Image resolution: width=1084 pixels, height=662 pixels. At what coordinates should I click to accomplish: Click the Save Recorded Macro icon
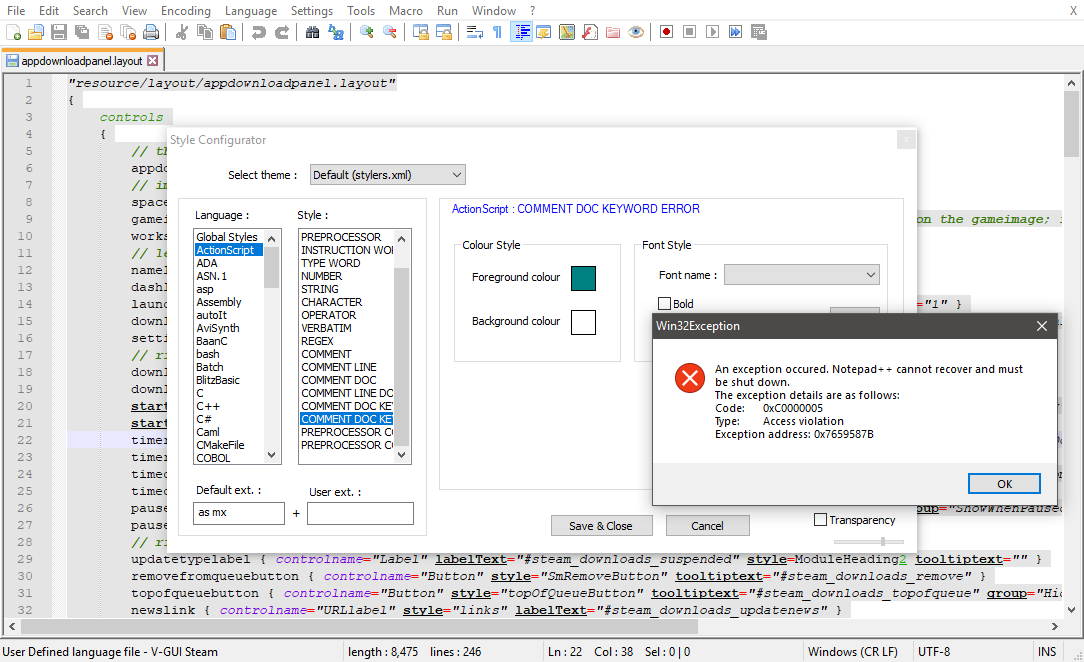click(x=758, y=32)
